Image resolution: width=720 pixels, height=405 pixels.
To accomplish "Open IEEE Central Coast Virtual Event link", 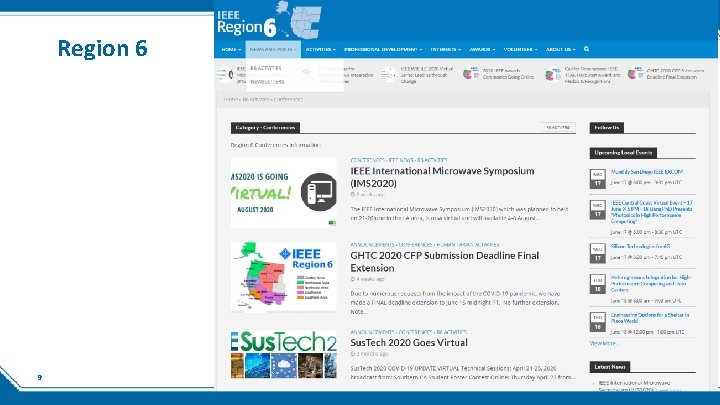I will [x=652, y=212].
